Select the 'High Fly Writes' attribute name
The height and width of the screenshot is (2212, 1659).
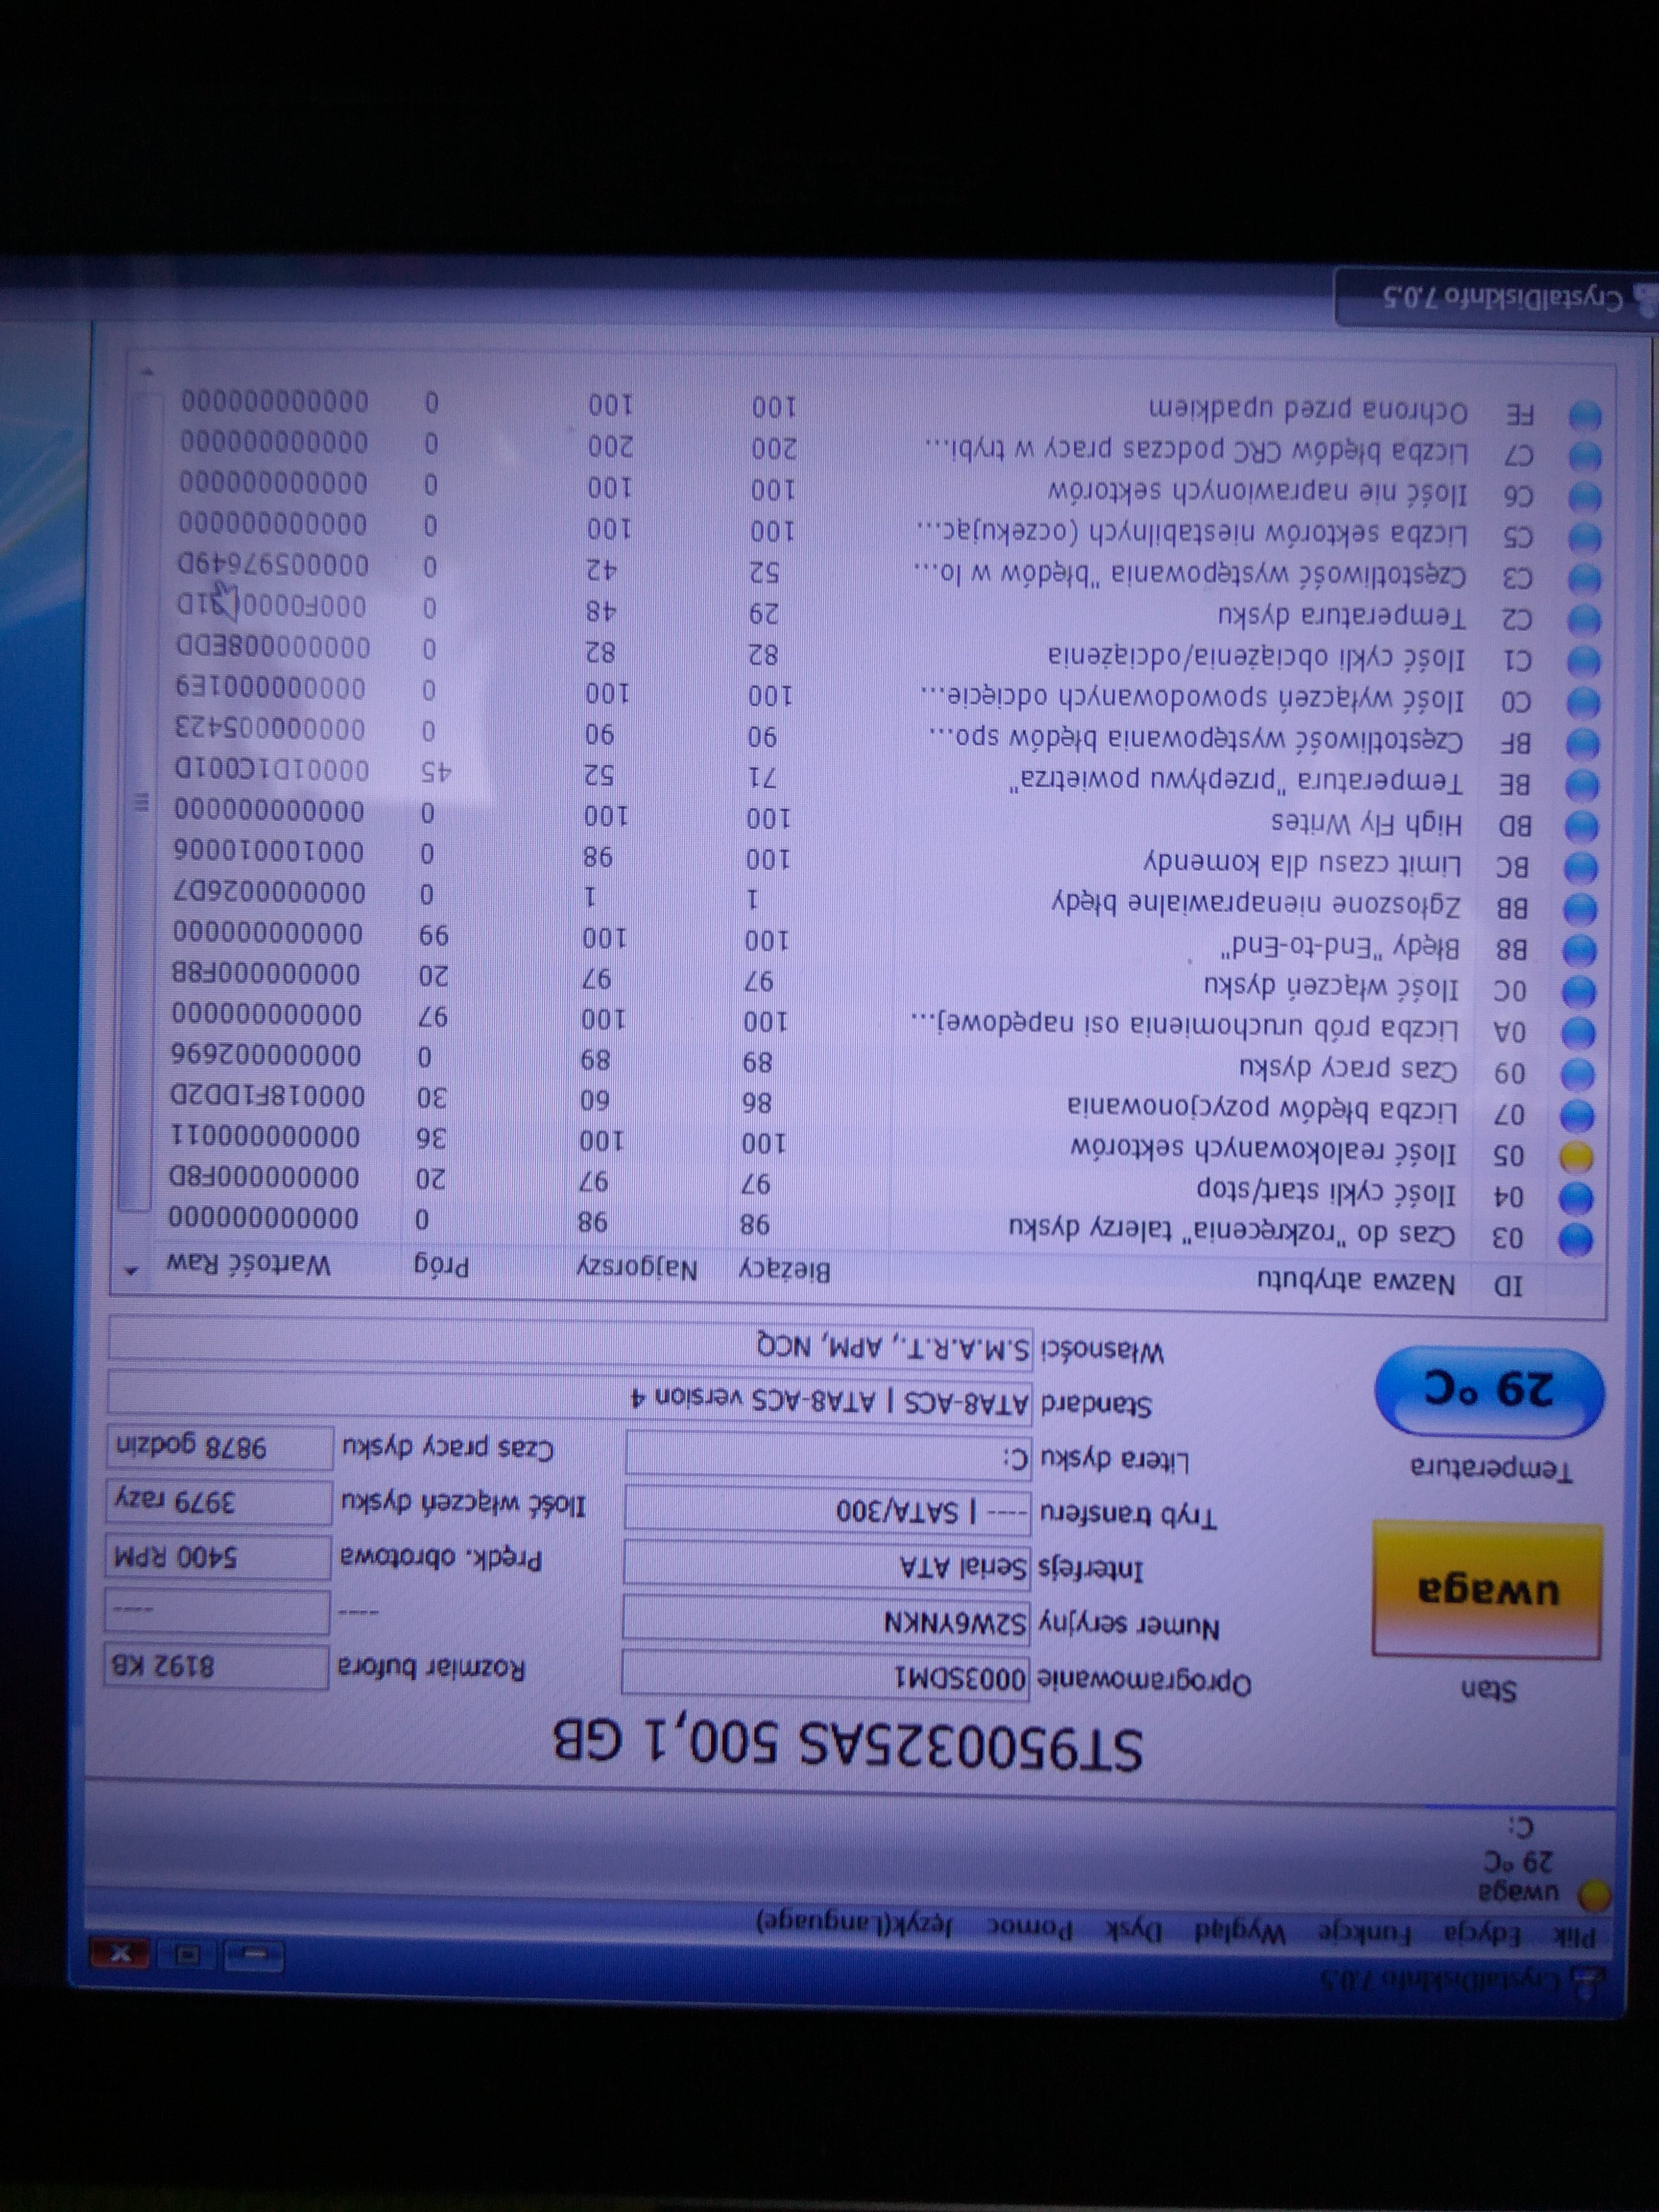click(x=1367, y=822)
